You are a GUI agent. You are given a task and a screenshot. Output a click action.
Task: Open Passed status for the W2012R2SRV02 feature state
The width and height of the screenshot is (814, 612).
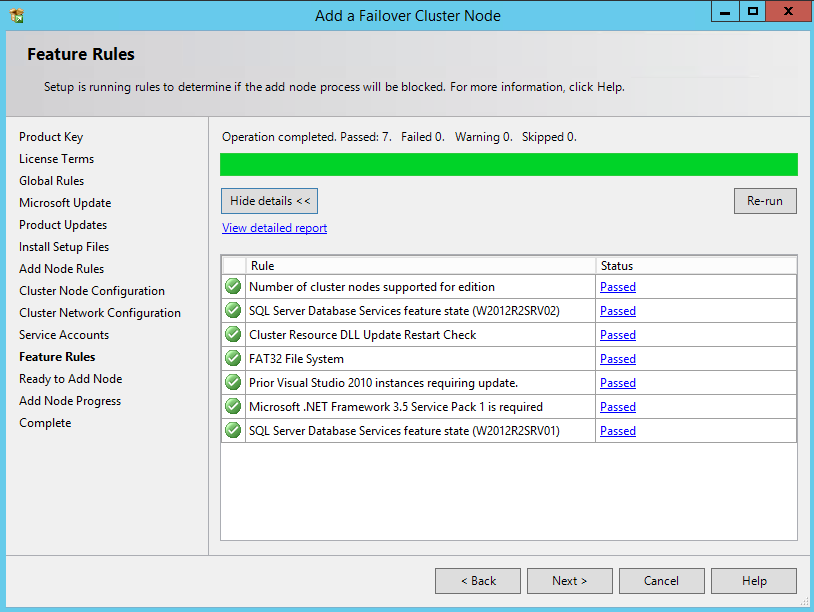tap(618, 311)
